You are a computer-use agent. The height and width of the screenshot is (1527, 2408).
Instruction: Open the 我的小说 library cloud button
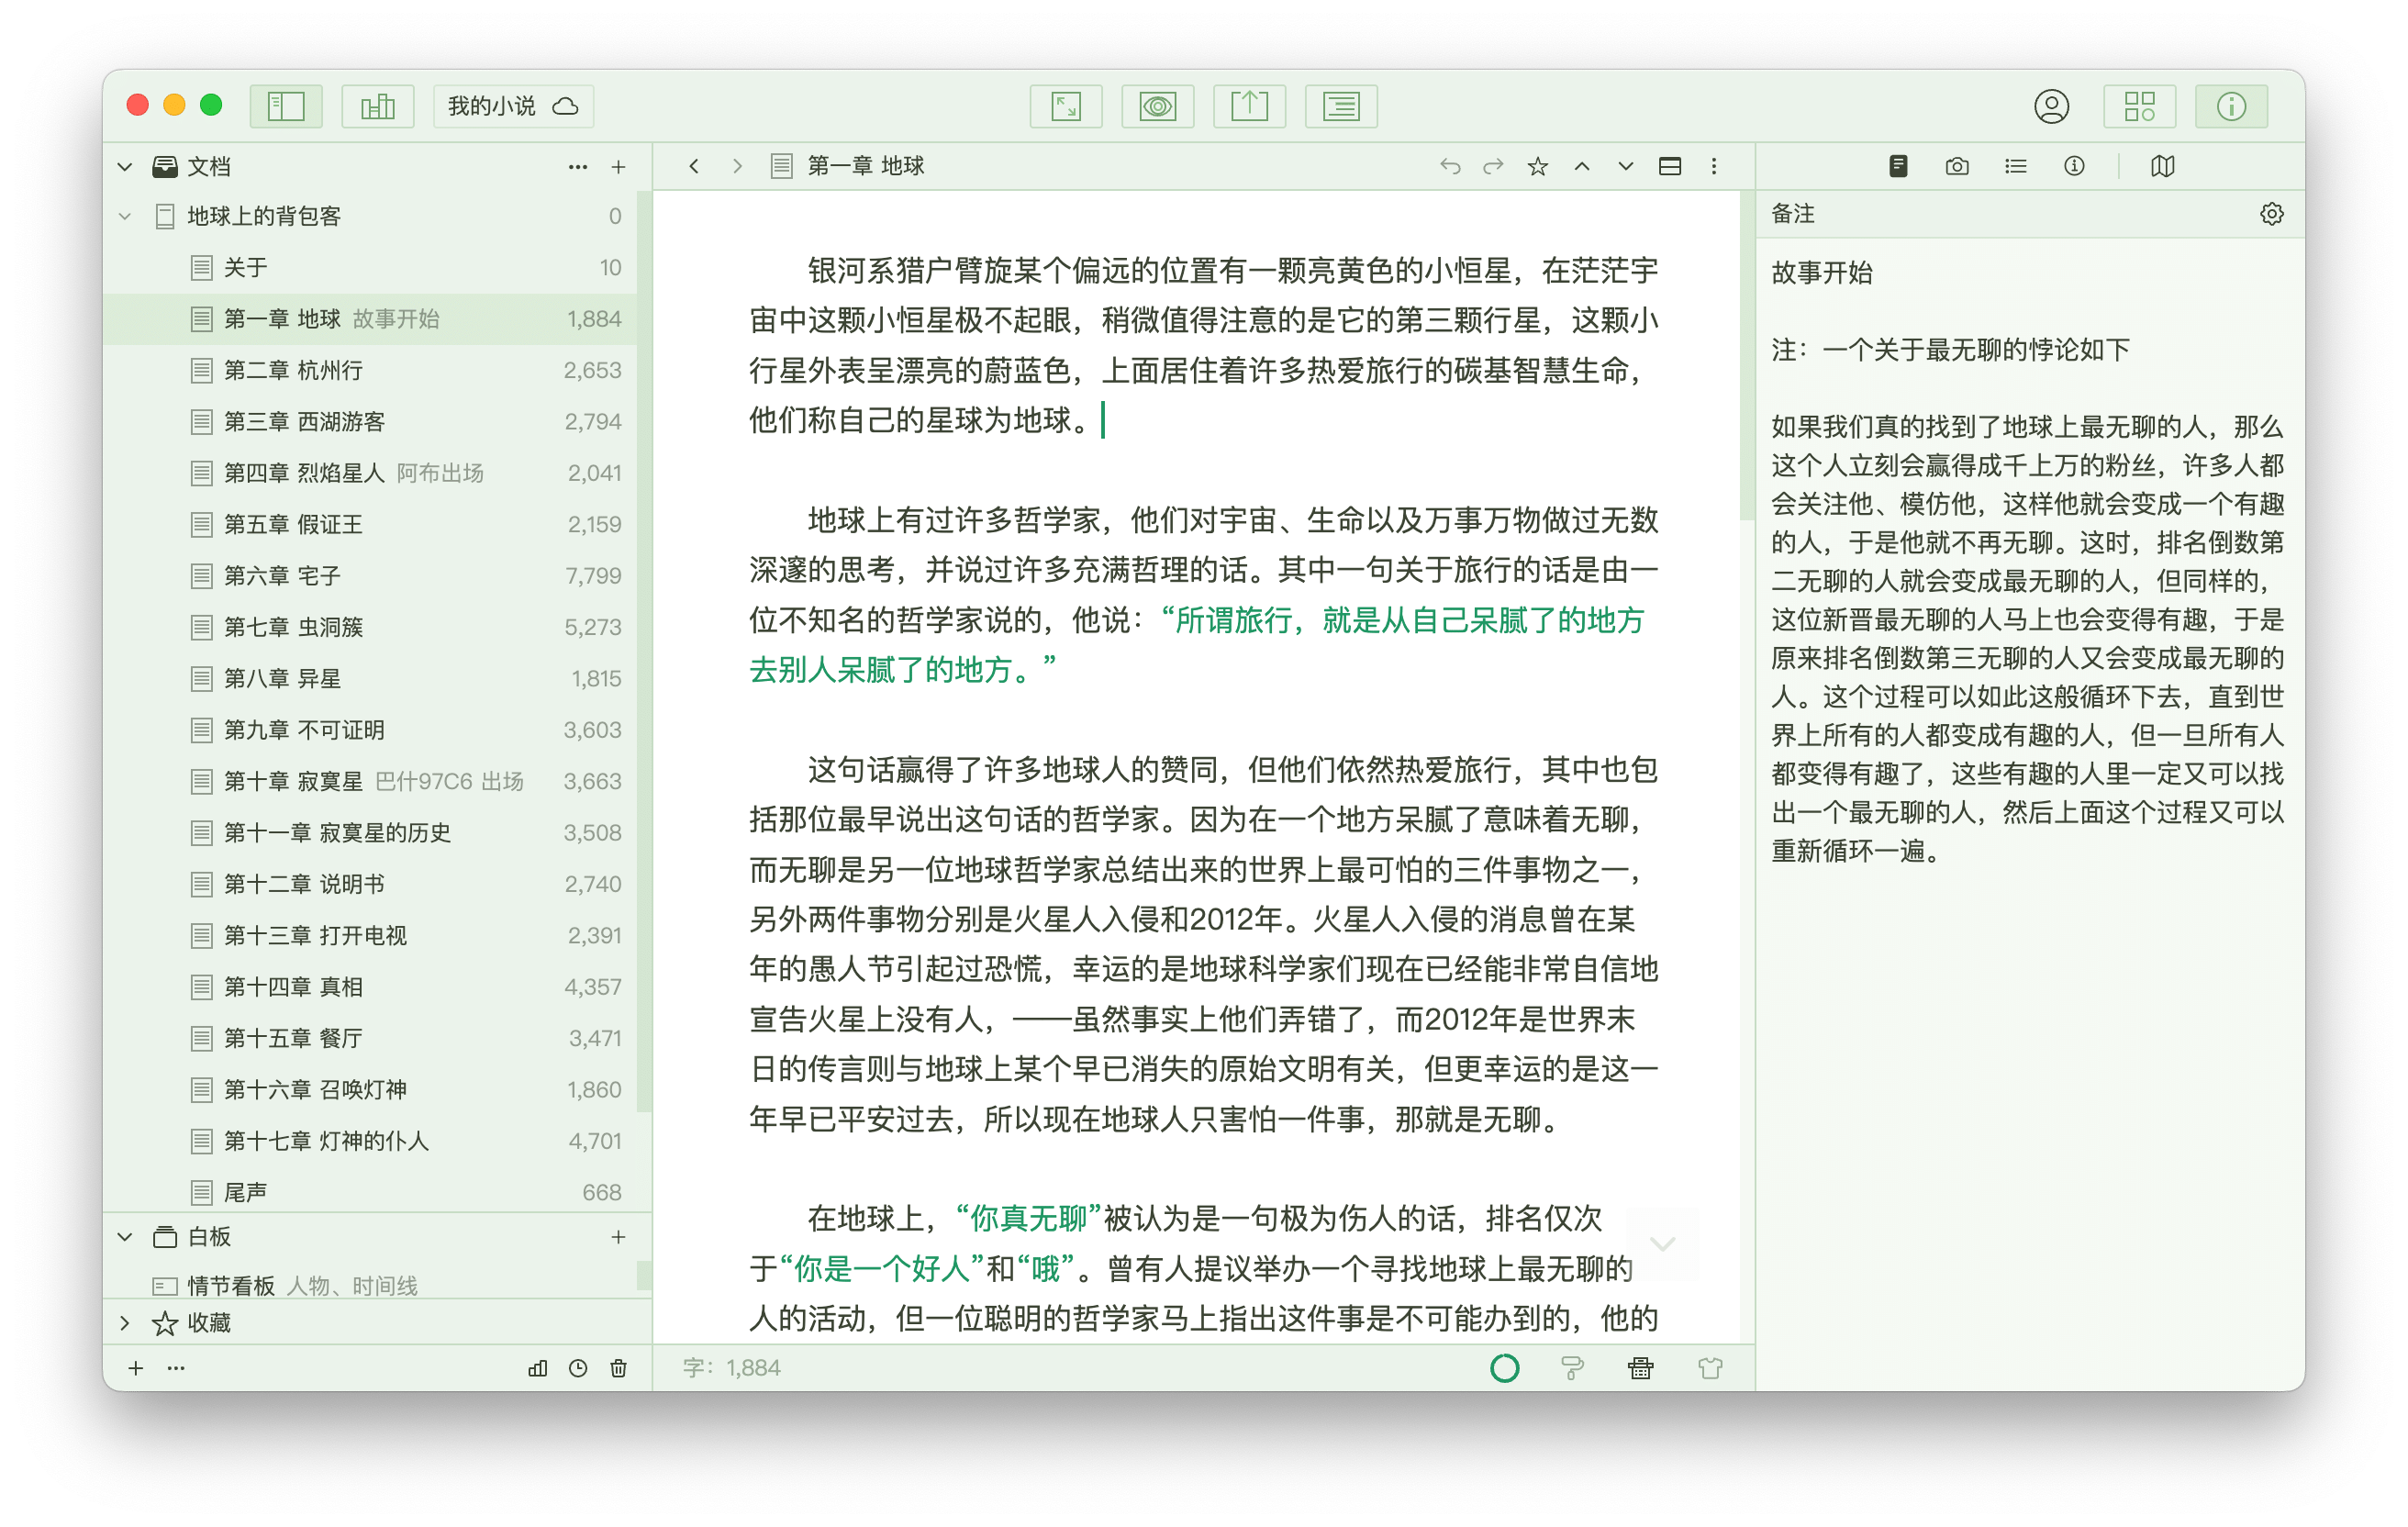coord(513,106)
